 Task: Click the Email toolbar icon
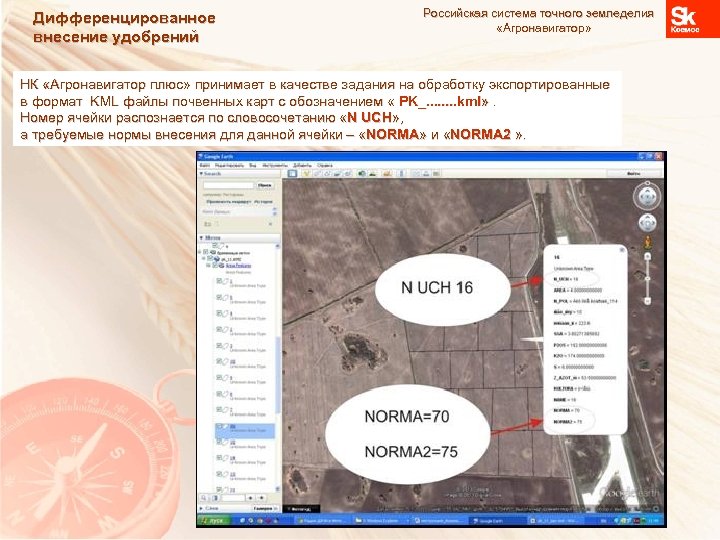pos(416,174)
